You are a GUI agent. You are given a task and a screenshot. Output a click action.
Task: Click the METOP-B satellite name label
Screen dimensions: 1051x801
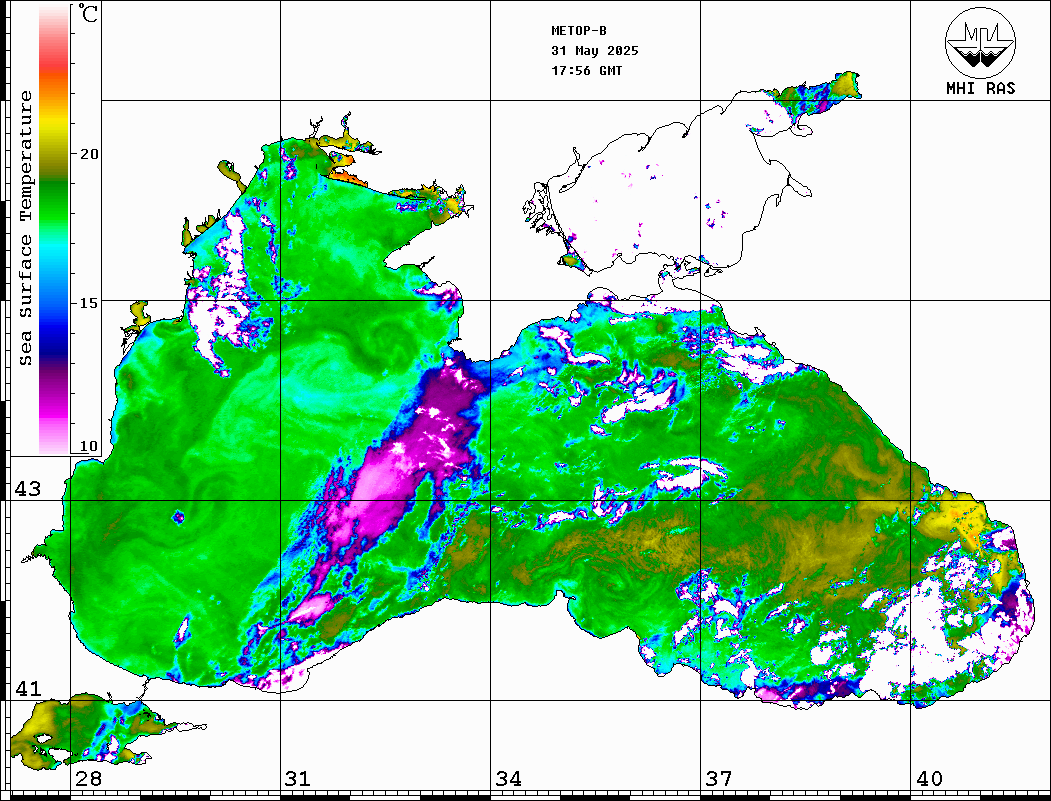579,31
